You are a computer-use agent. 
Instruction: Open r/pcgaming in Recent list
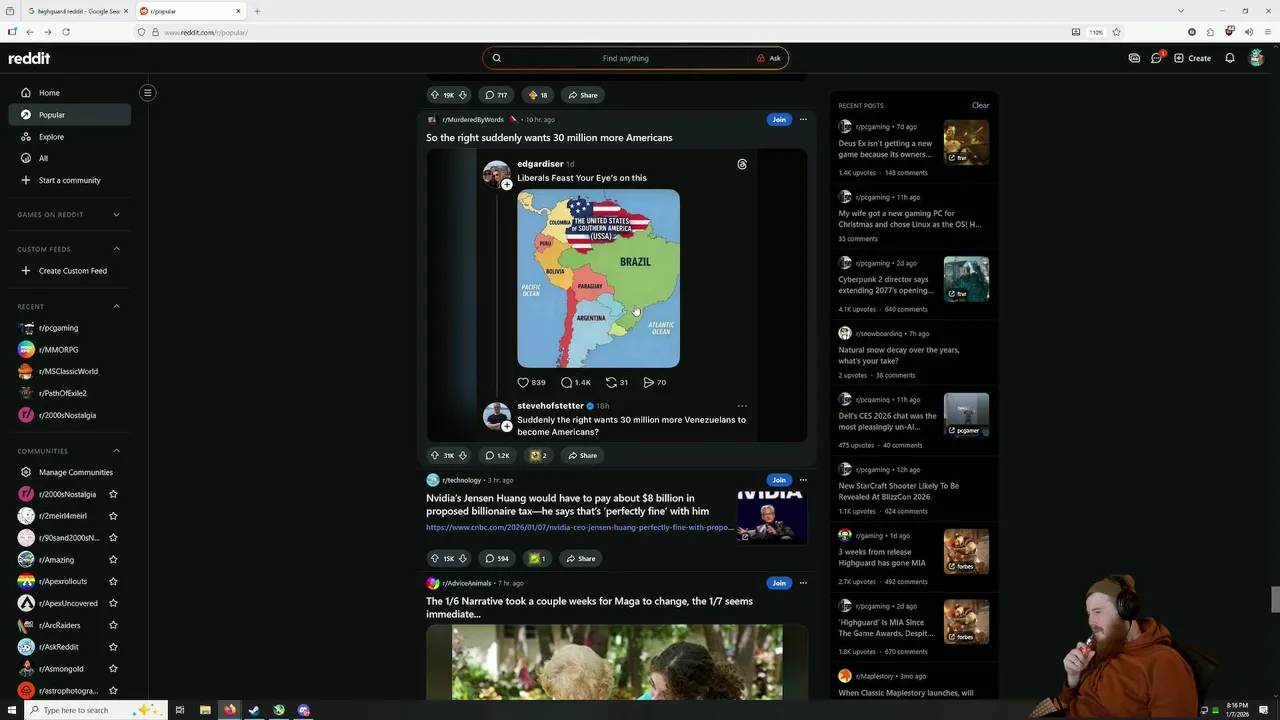69,328
